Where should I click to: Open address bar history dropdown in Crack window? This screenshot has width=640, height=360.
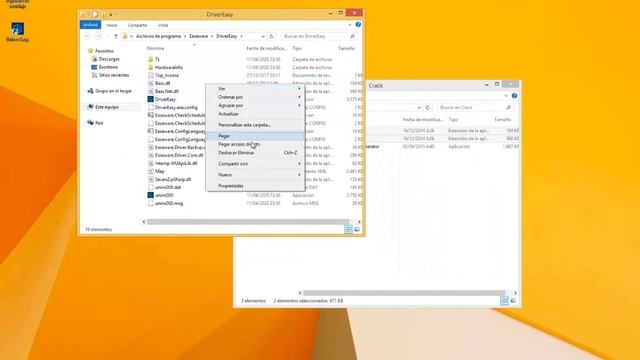419,107
